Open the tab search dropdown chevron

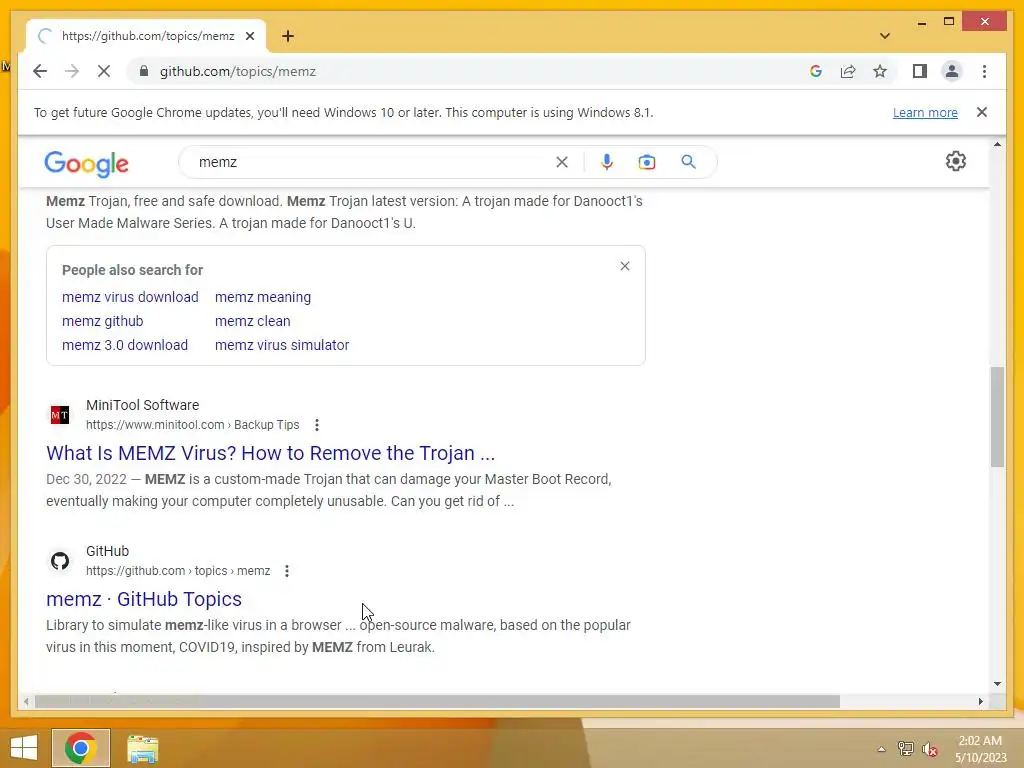click(x=884, y=36)
